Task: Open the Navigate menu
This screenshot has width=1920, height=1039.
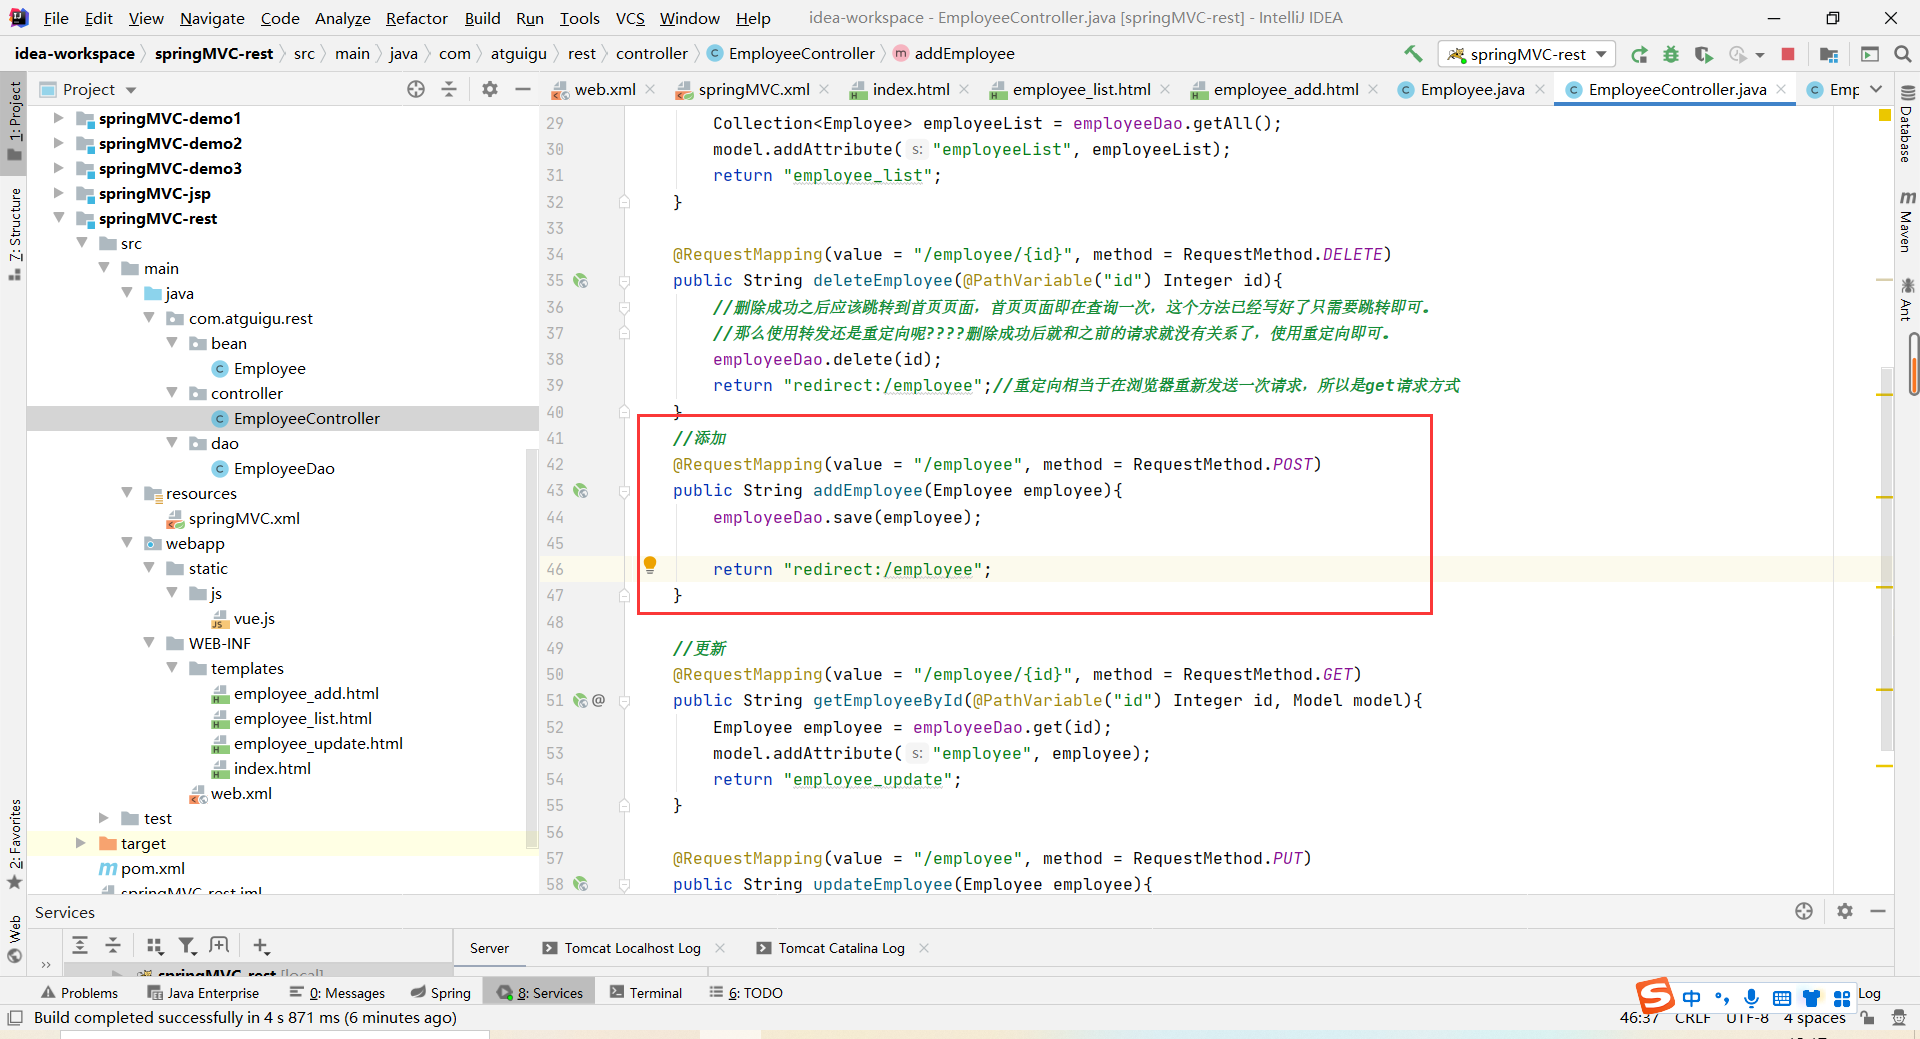Action: click(212, 18)
